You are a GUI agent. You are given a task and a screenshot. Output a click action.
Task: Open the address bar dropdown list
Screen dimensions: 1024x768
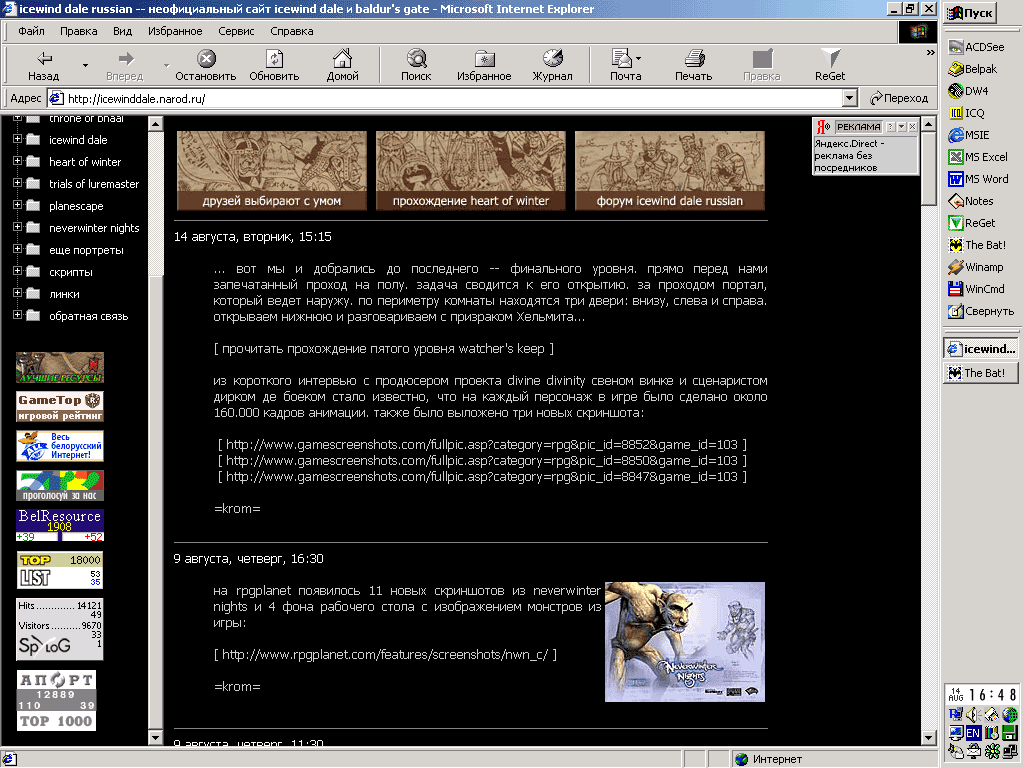[849, 99]
